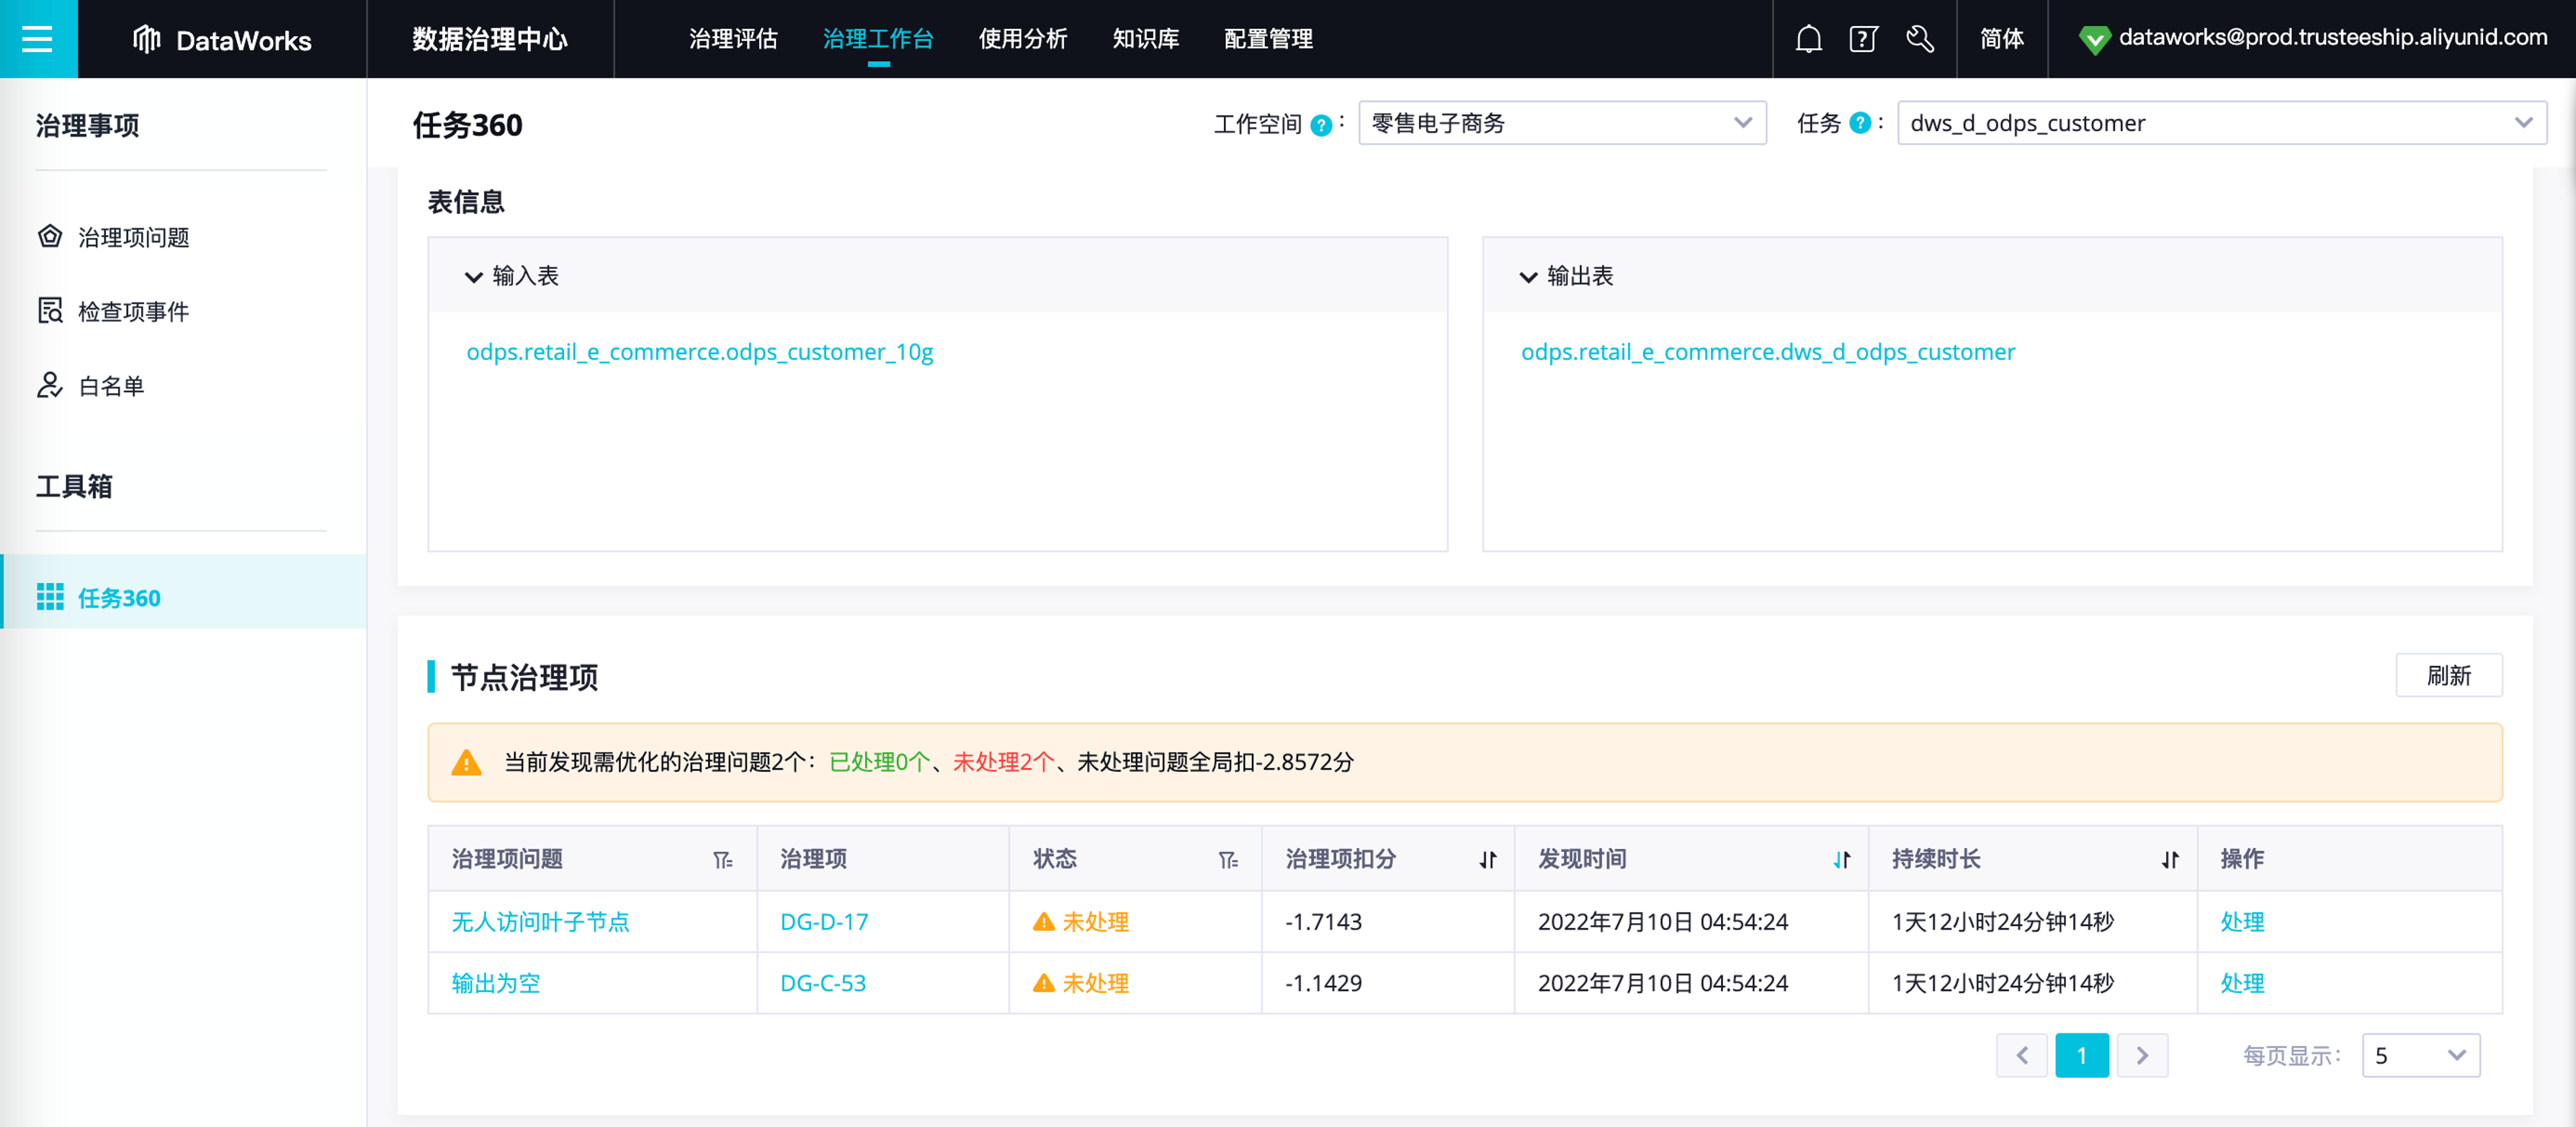This screenshot has width=2576, height=1127.
Task: Click the 表信息 section heading
Action: 466,202
